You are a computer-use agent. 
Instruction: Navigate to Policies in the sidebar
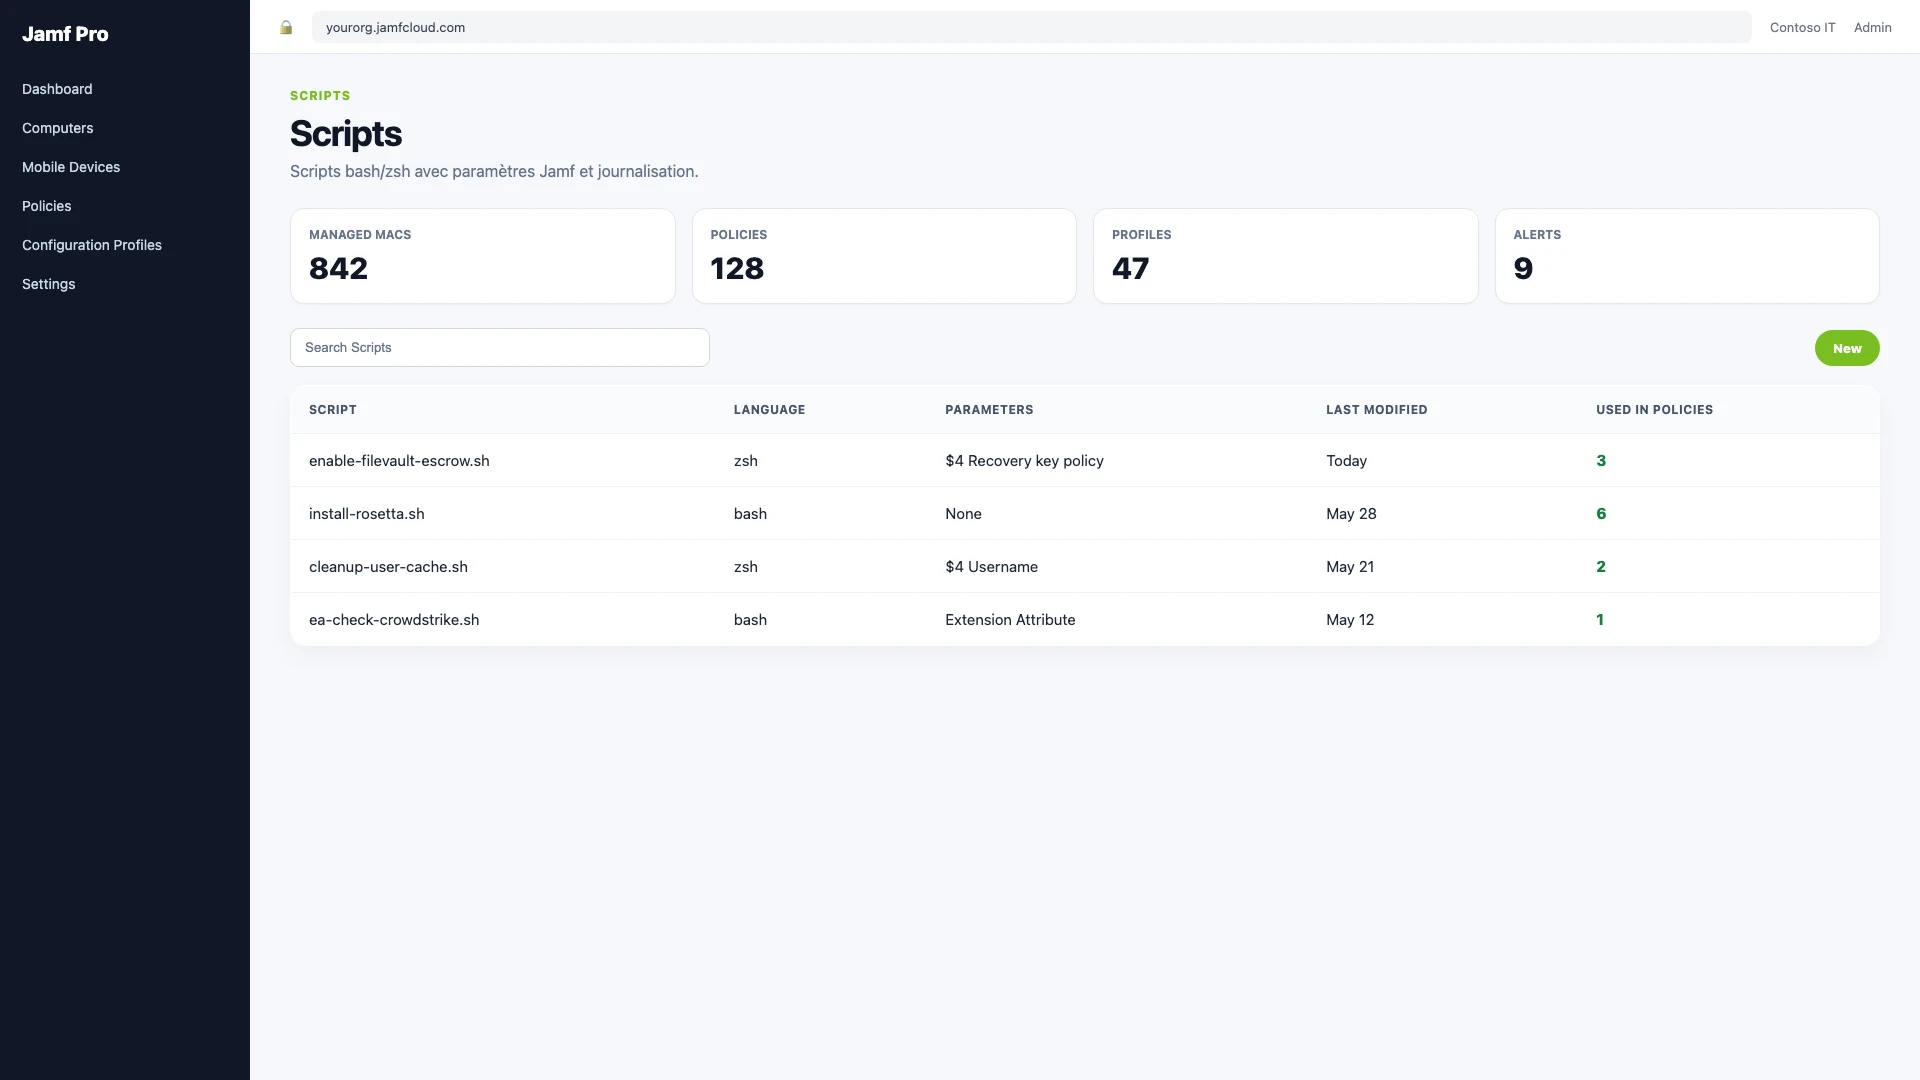click(x=46, y=206)
